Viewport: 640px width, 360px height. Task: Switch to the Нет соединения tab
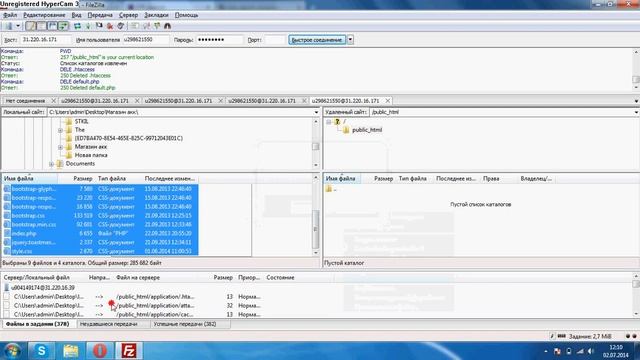click(25, 100)
